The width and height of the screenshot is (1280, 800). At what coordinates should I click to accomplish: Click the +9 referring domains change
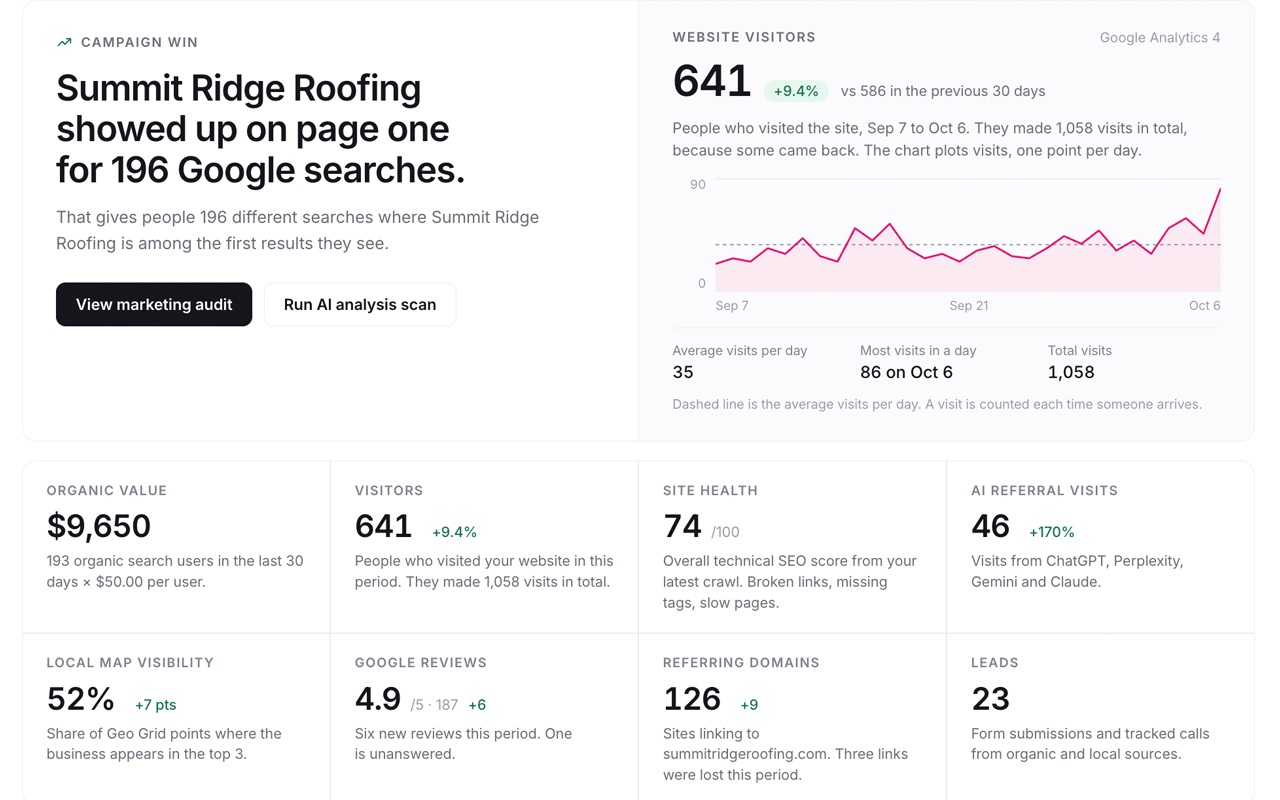(x=749, y=705)
